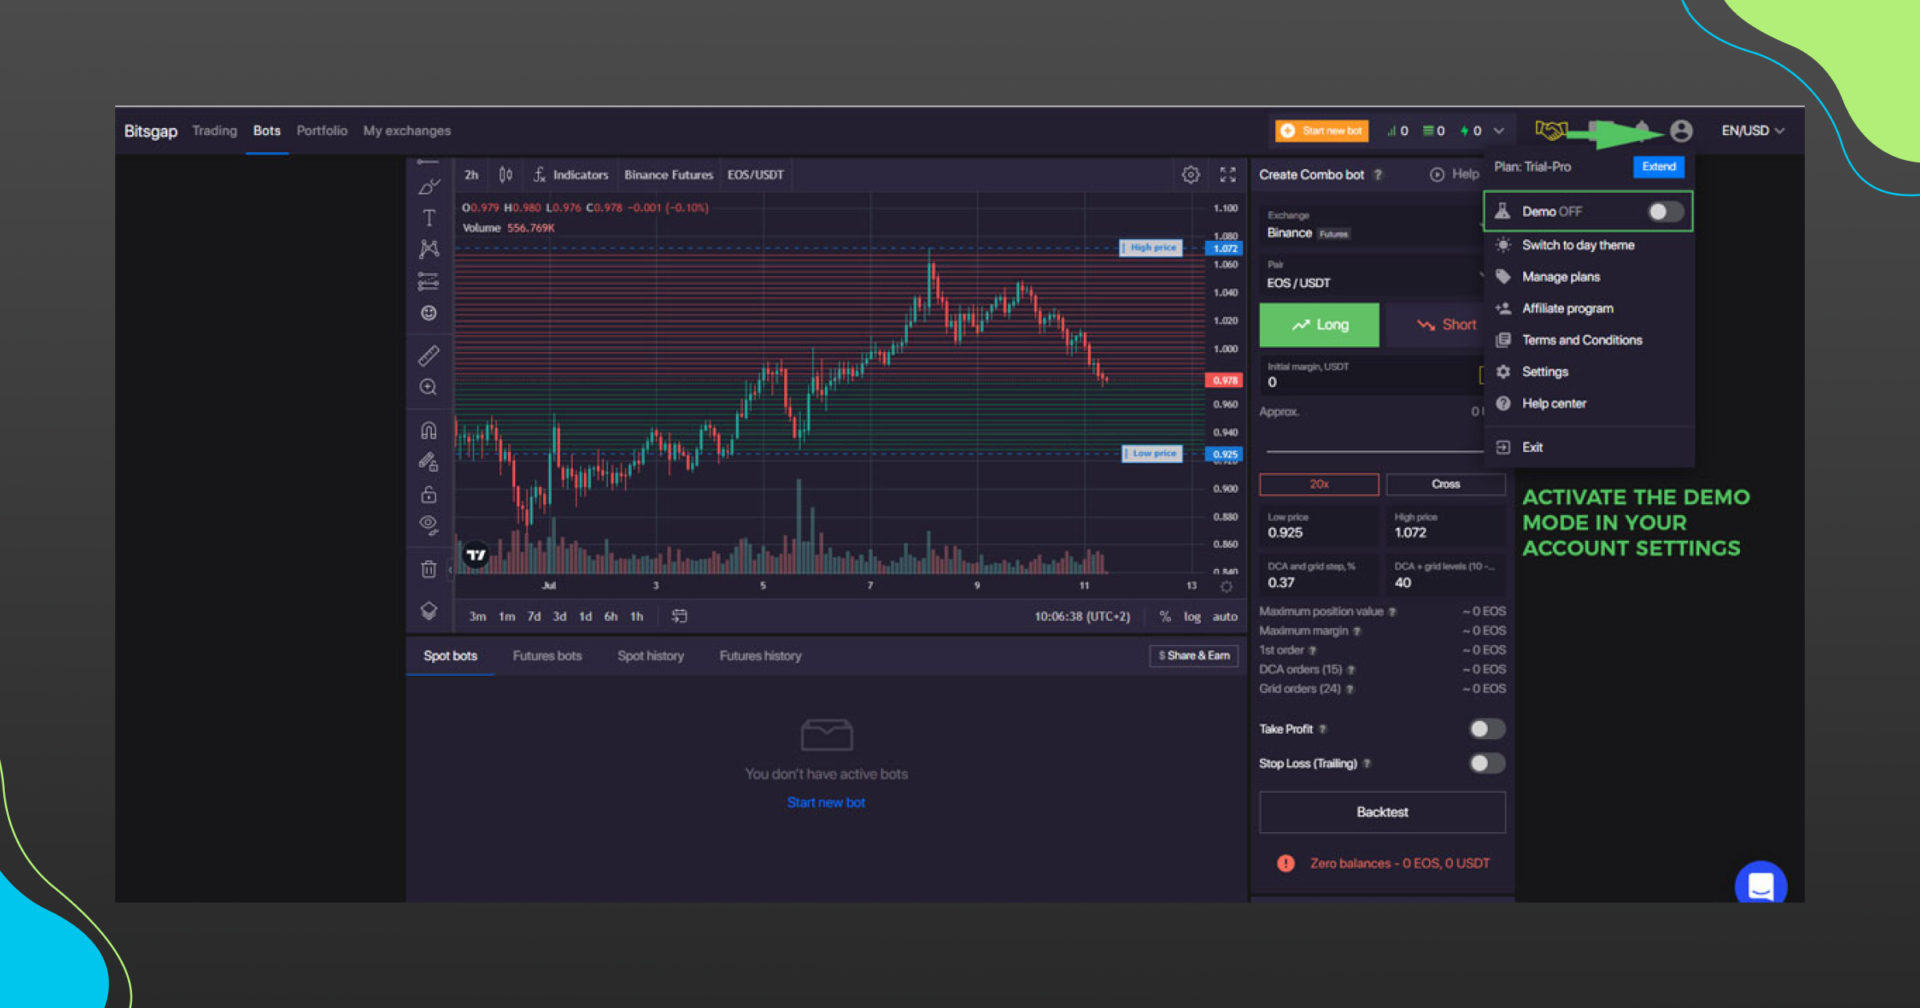Click the Initial margin input field
The image size is (1920, 1008).
point(1370,381)
